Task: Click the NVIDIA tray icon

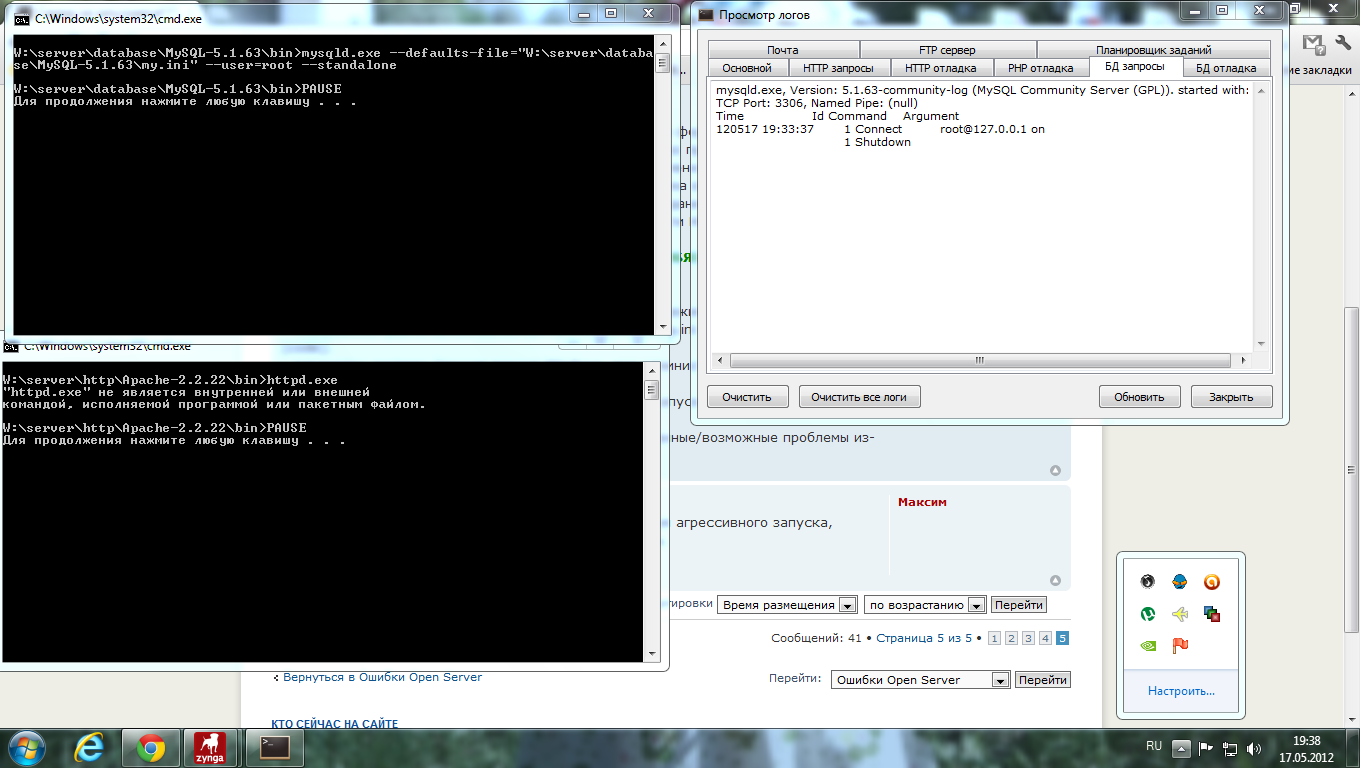Action: tap(1148, 646)
